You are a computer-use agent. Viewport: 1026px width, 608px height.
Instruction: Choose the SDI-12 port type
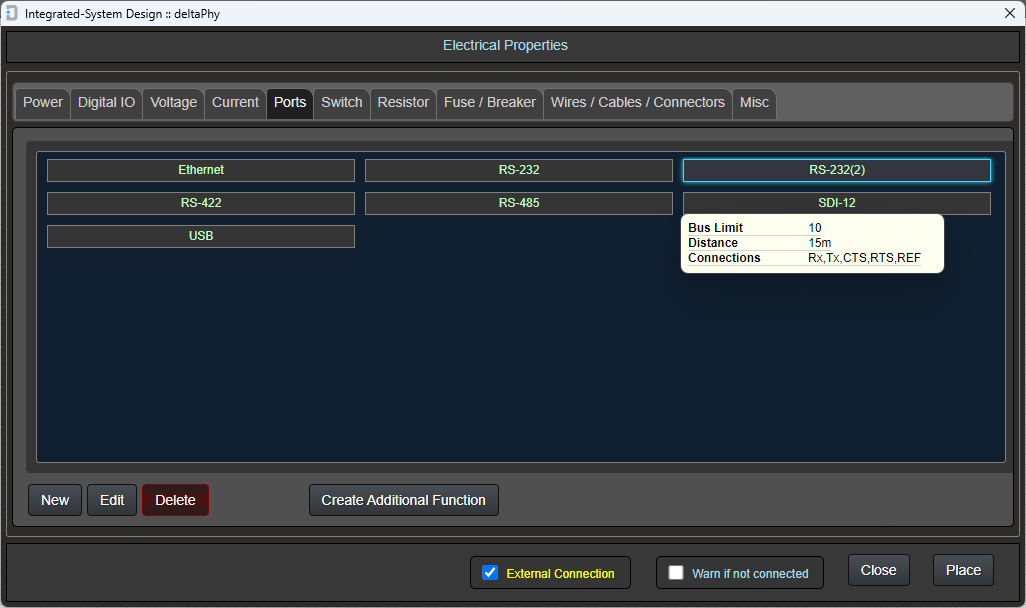[836, 203]
